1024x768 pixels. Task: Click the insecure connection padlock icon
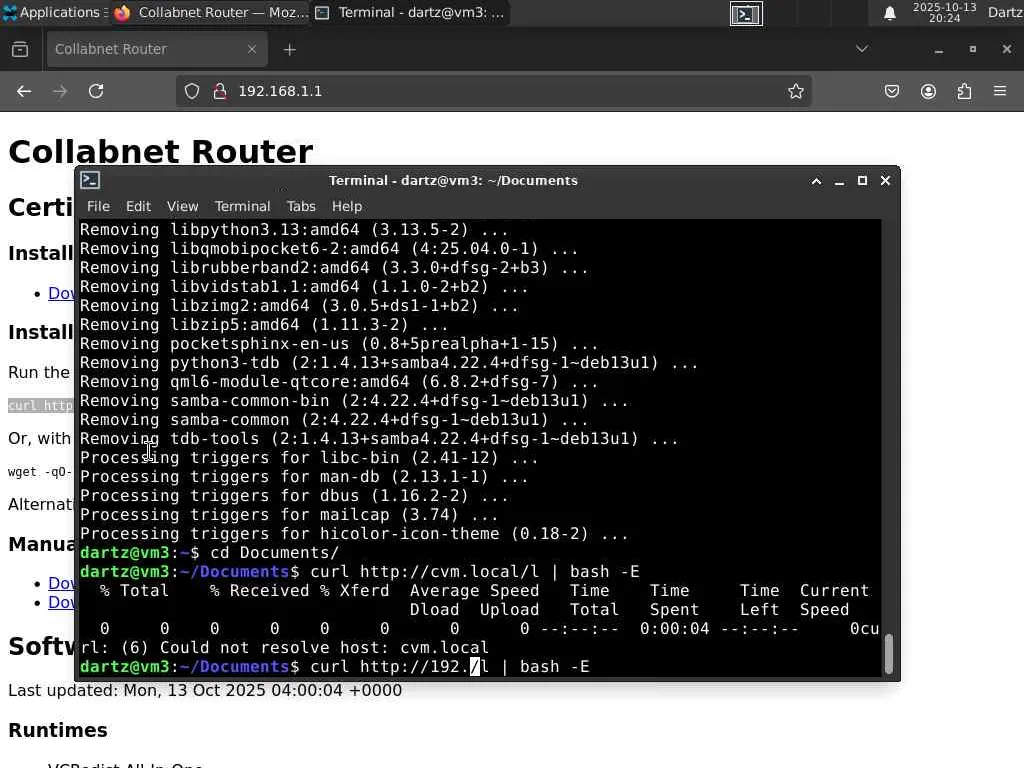click(x=220, y=91)
